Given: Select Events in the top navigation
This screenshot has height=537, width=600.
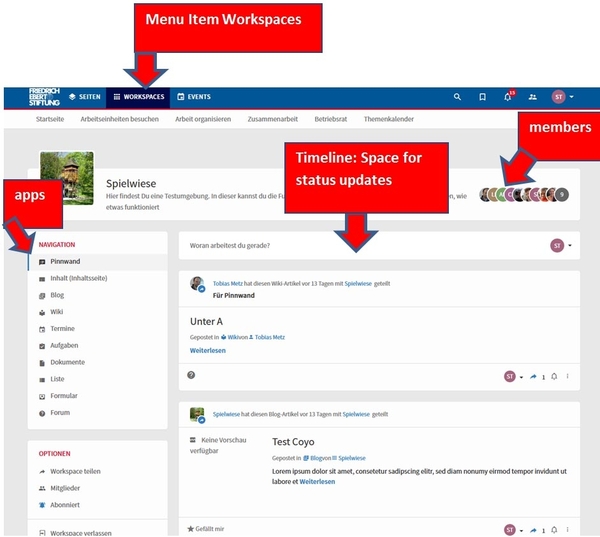Looking at the screenshot, I should click(x=194, y=97).
